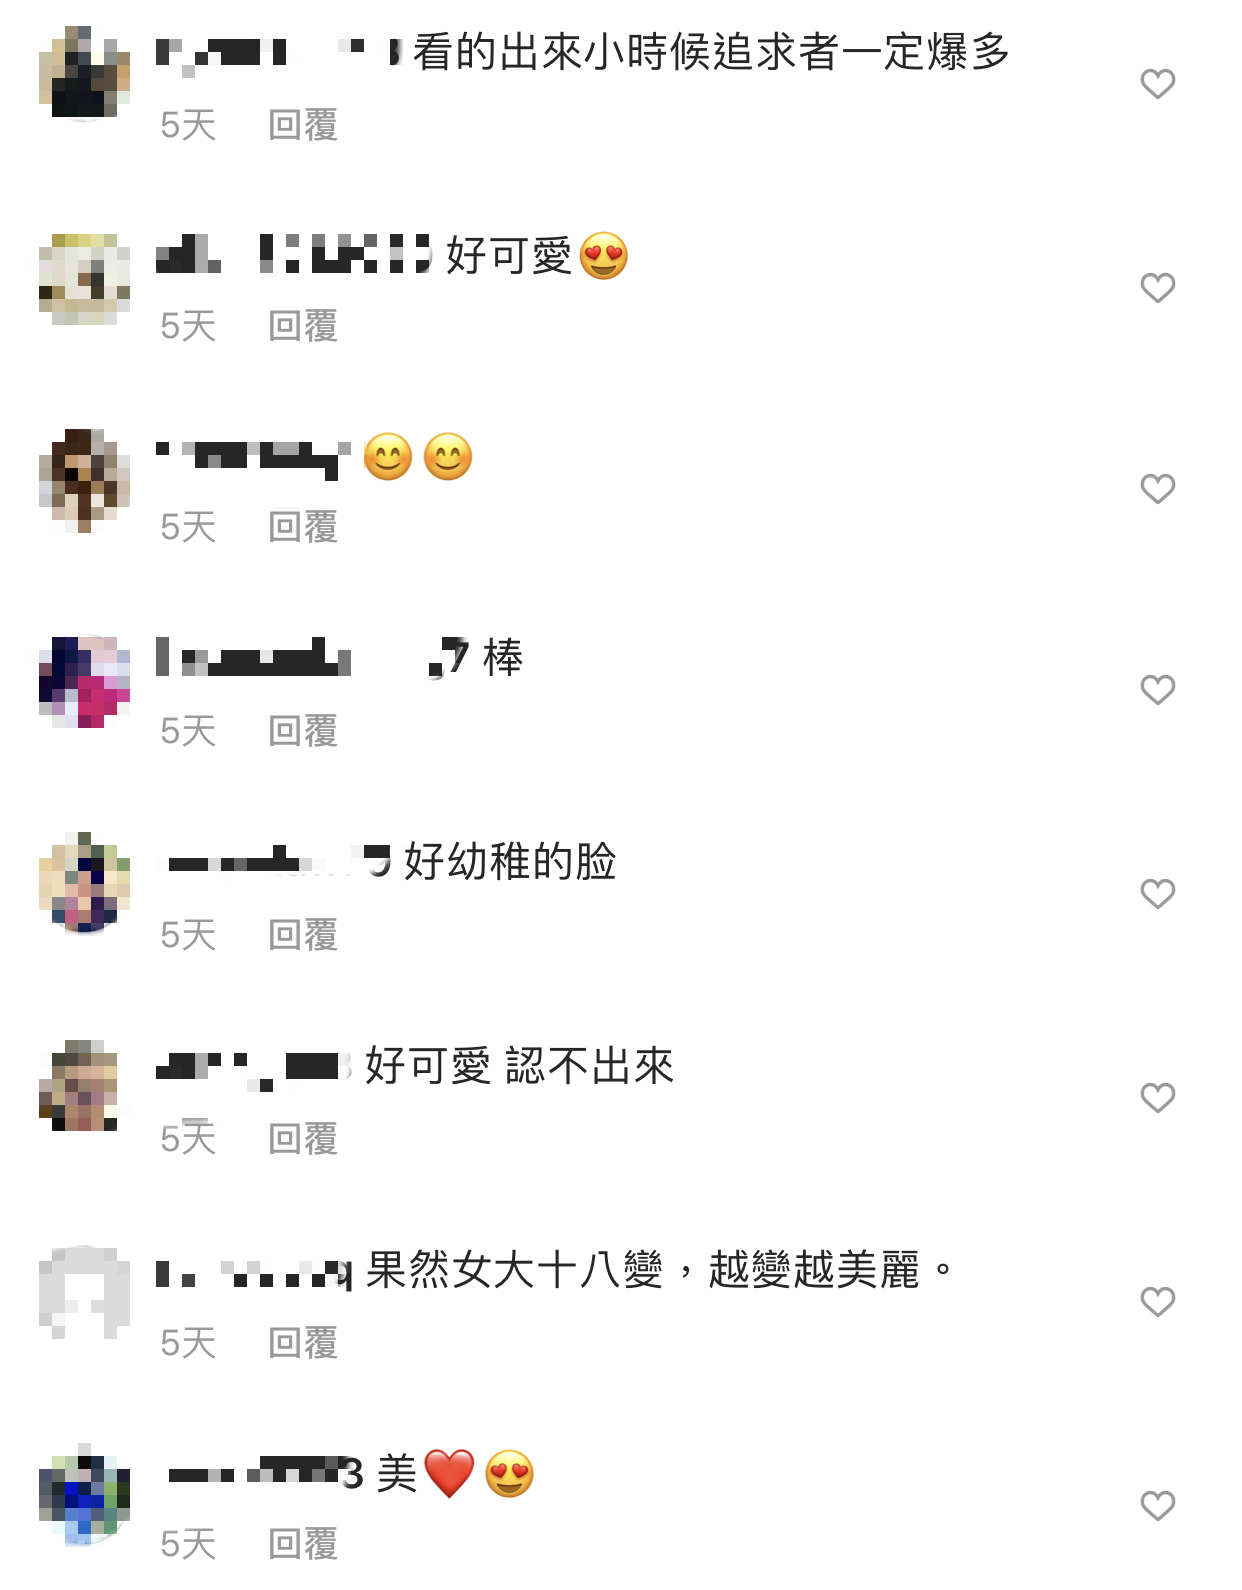Like the 好可愛 heart-eyes emoji comment

(x=1157, y=288)
